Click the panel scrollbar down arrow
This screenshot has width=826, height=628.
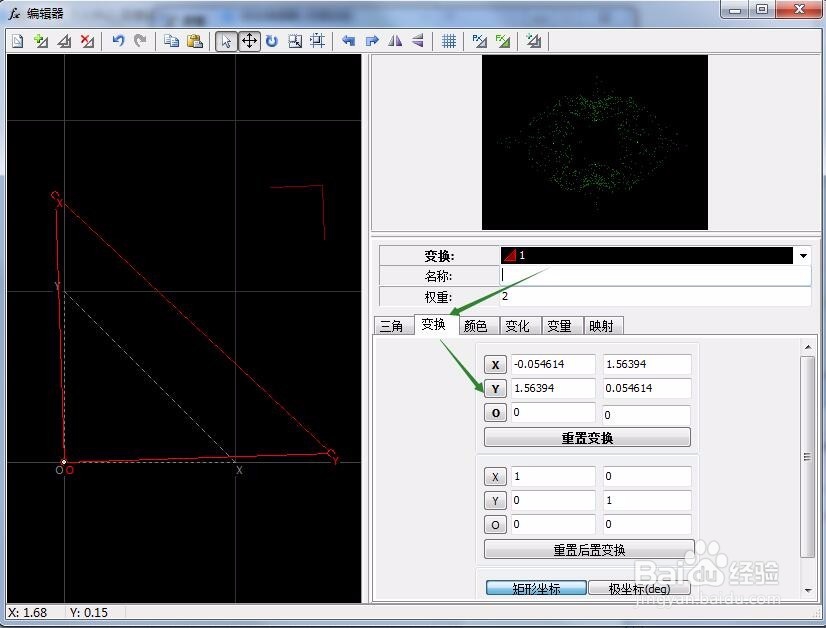[x=808, y=591]
